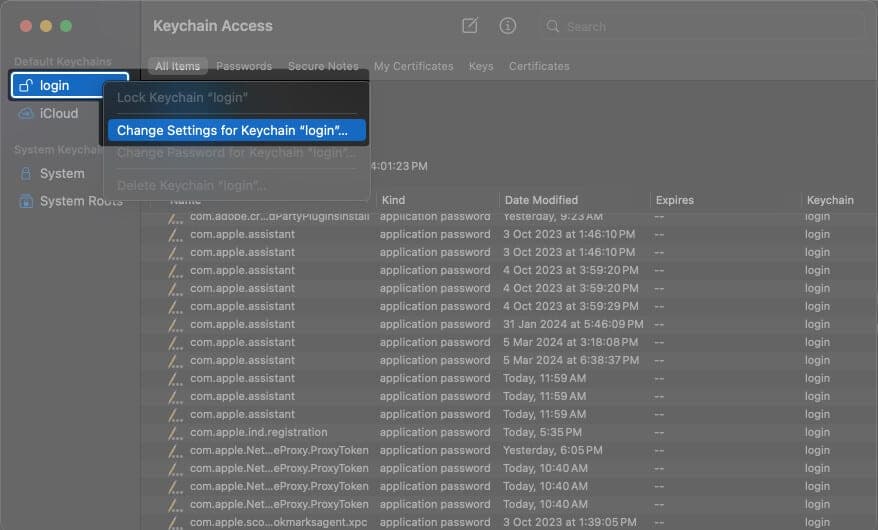Select the iCloud keychain
878x530 pixels.
[x=59, y=114]
